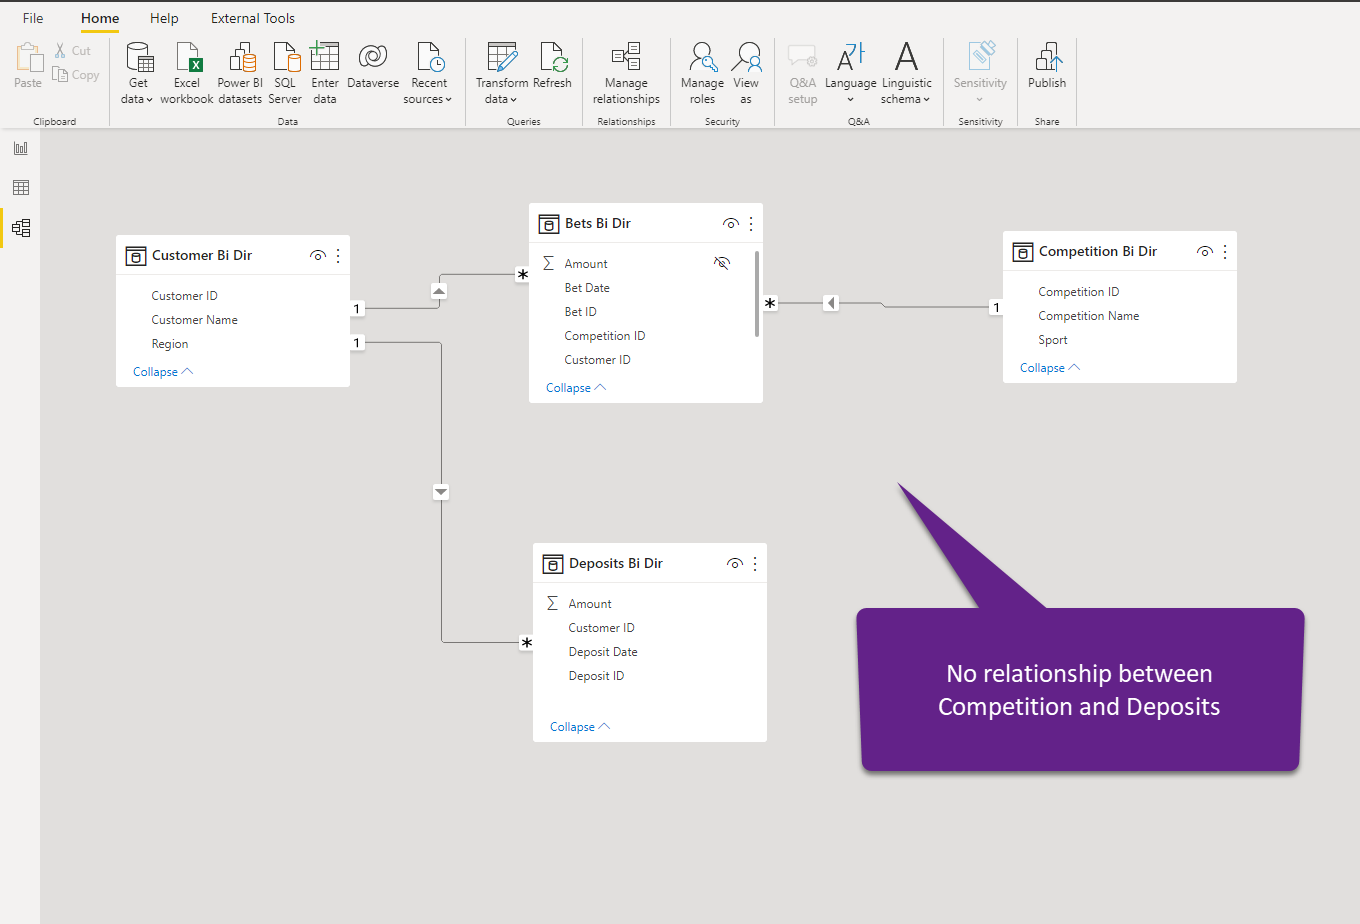The height and width of the screenshot is (924, 1360).
Task: Switch to Data view in the sidebar
Action: [20, 187]
